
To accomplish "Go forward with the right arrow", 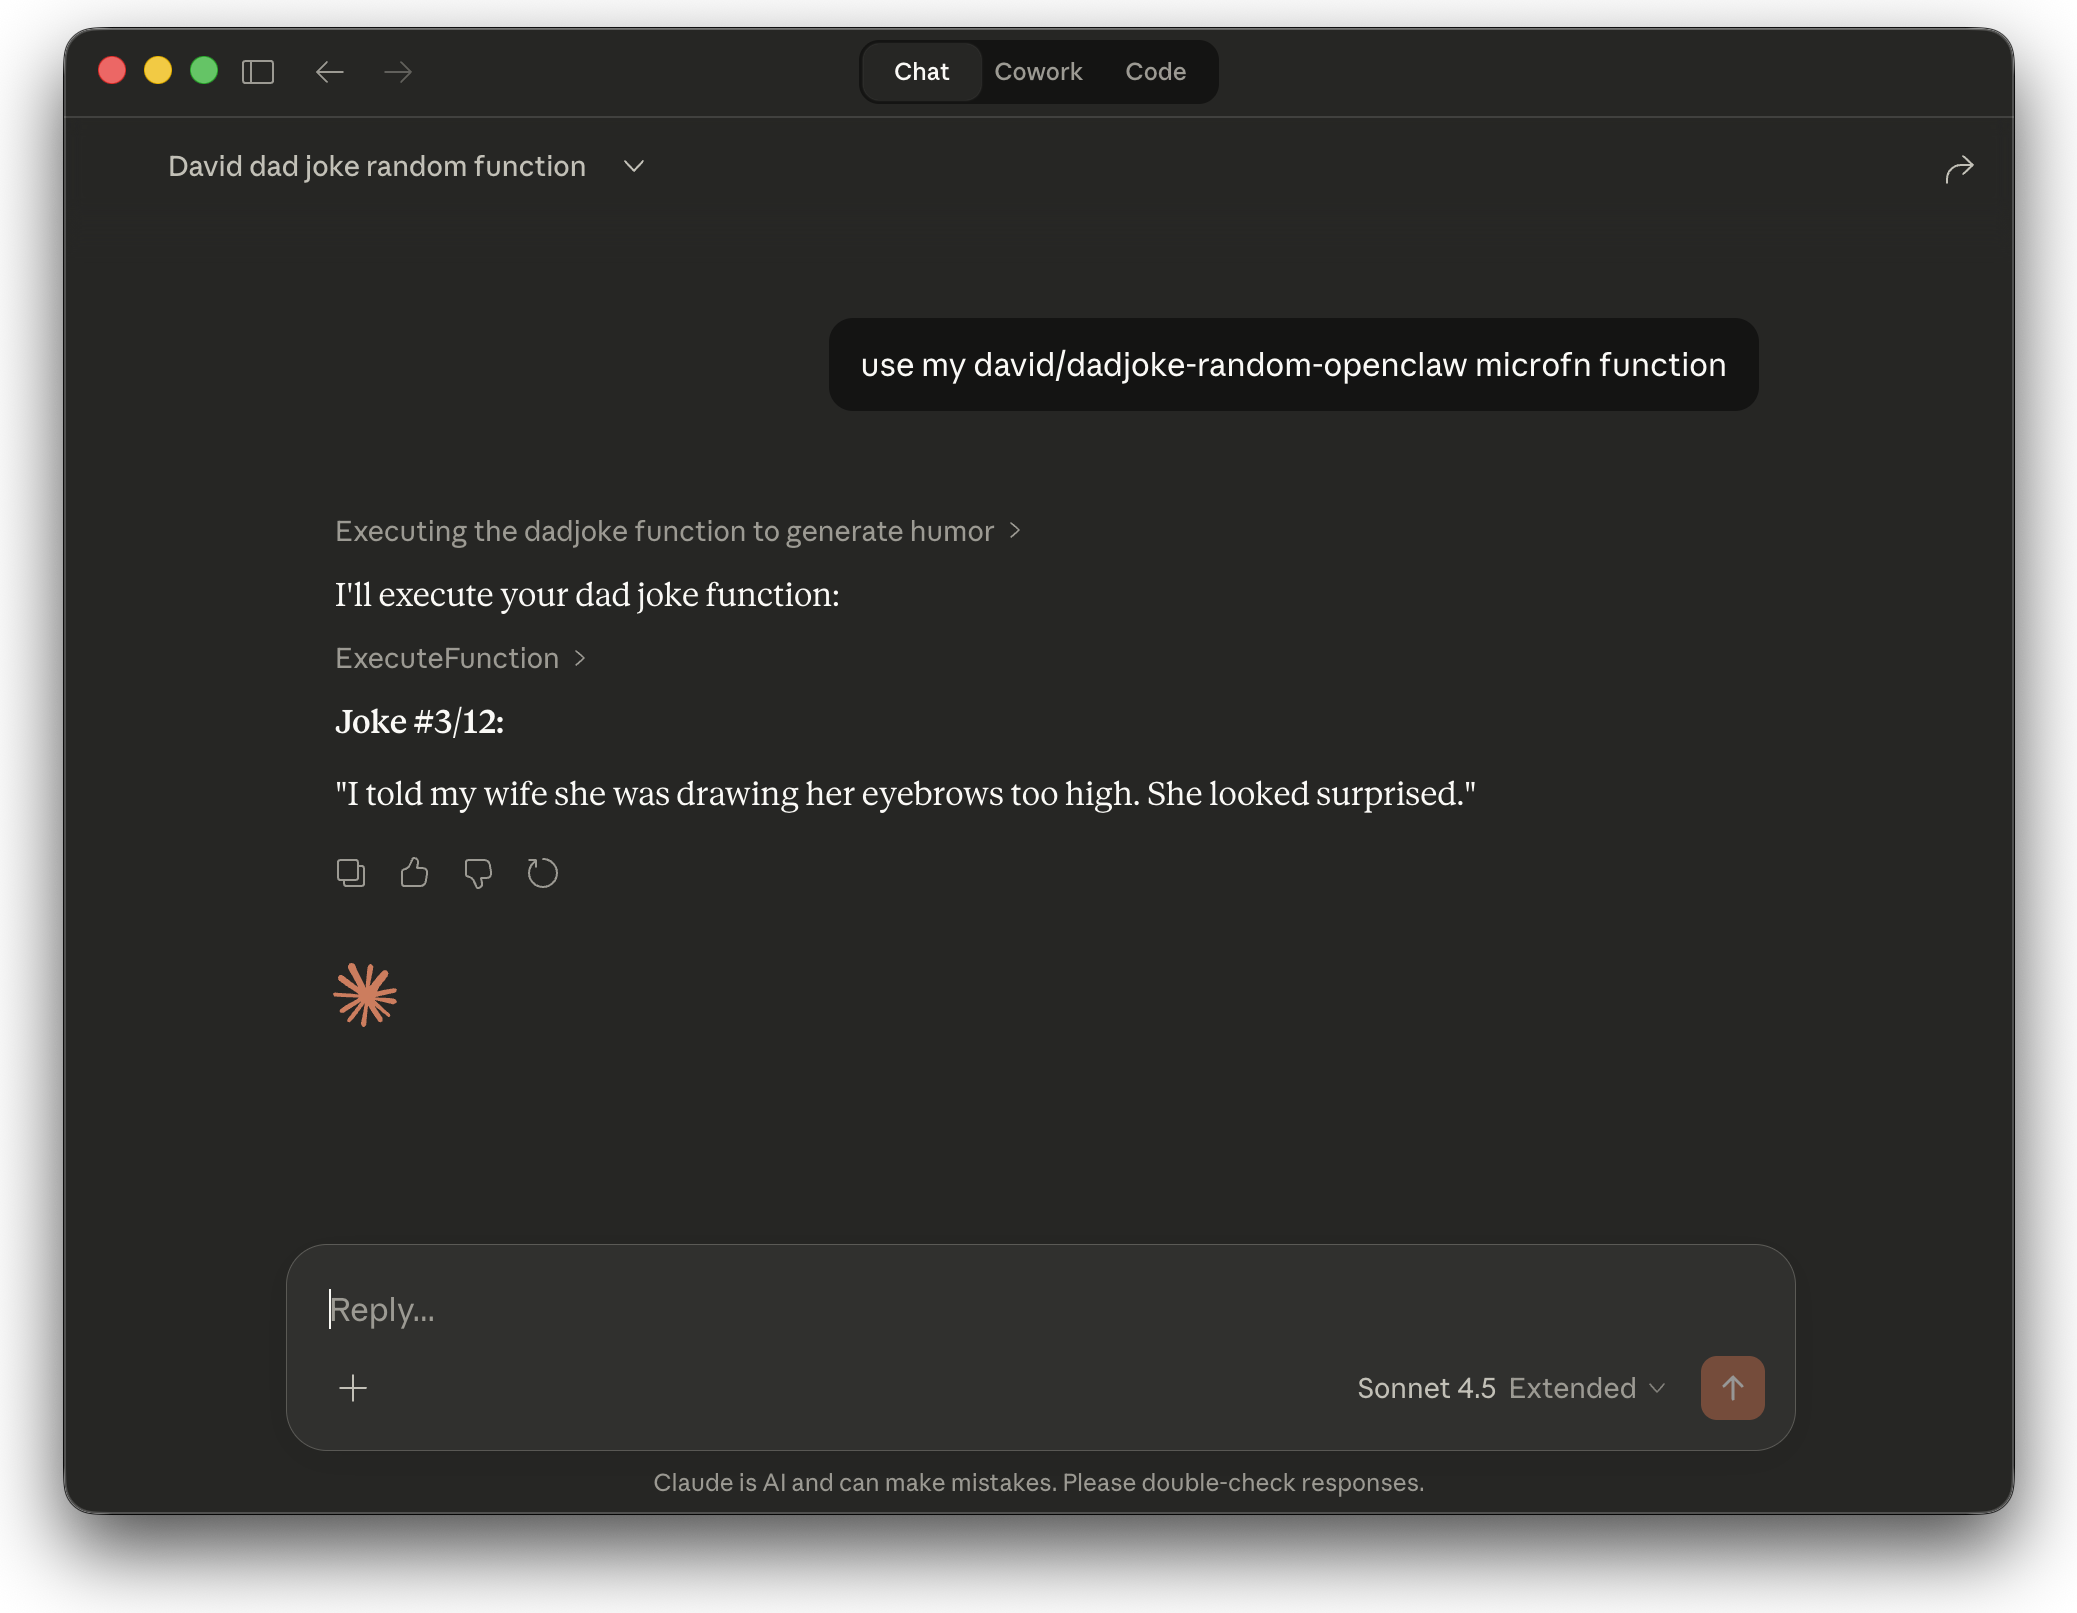I will click(x=398, y=72).
